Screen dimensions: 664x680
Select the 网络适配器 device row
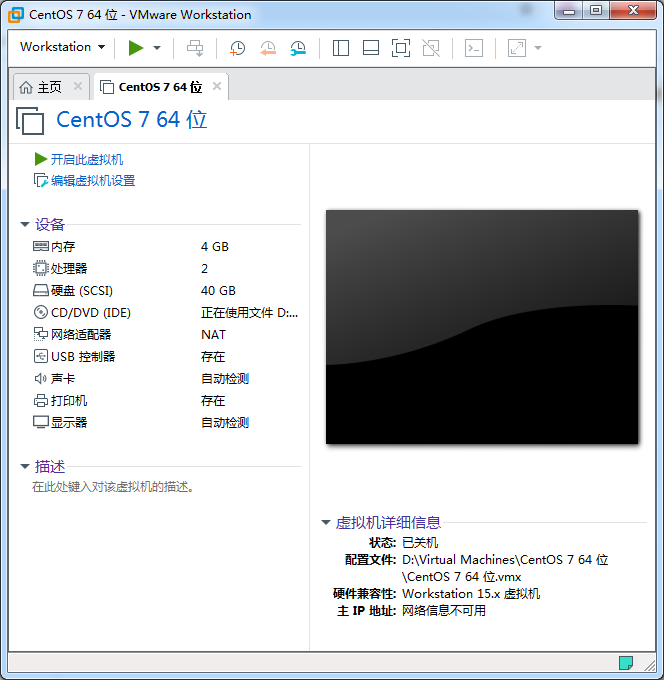click(x=165, y=334)
